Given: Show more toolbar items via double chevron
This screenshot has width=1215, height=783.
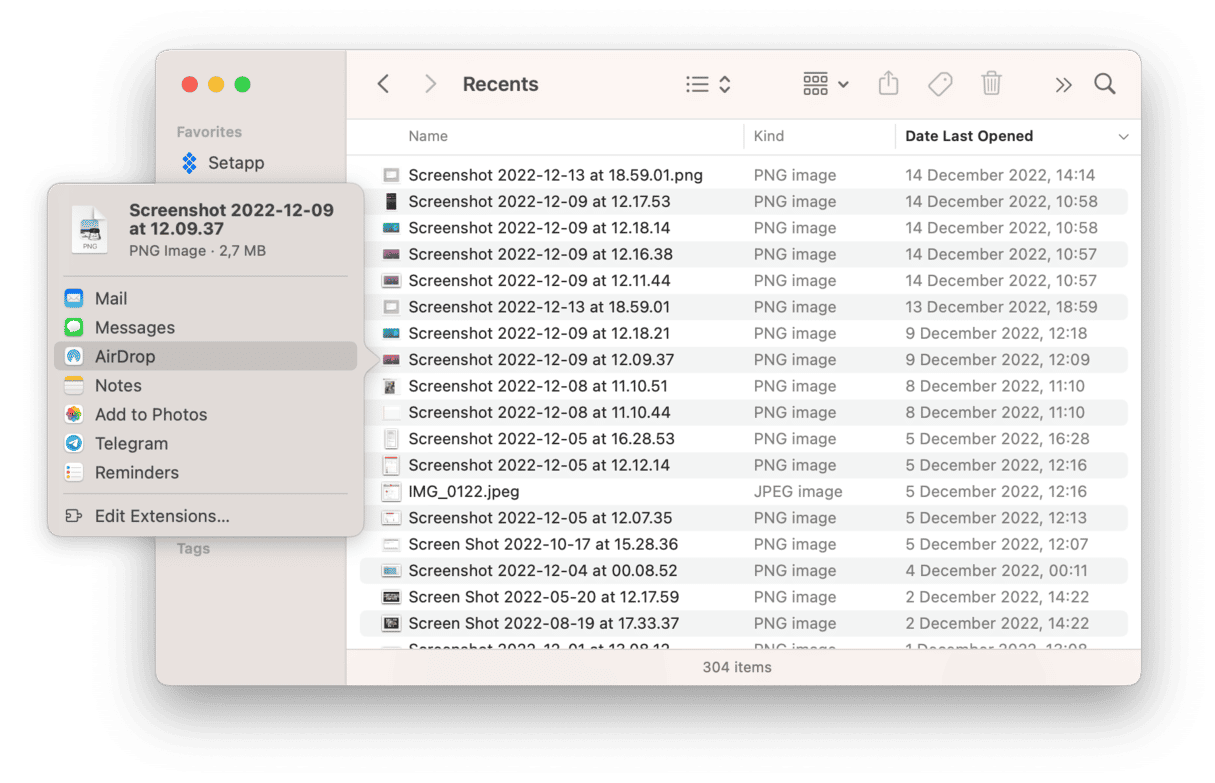Looking at the screenshot, I should coord(1063,85).
